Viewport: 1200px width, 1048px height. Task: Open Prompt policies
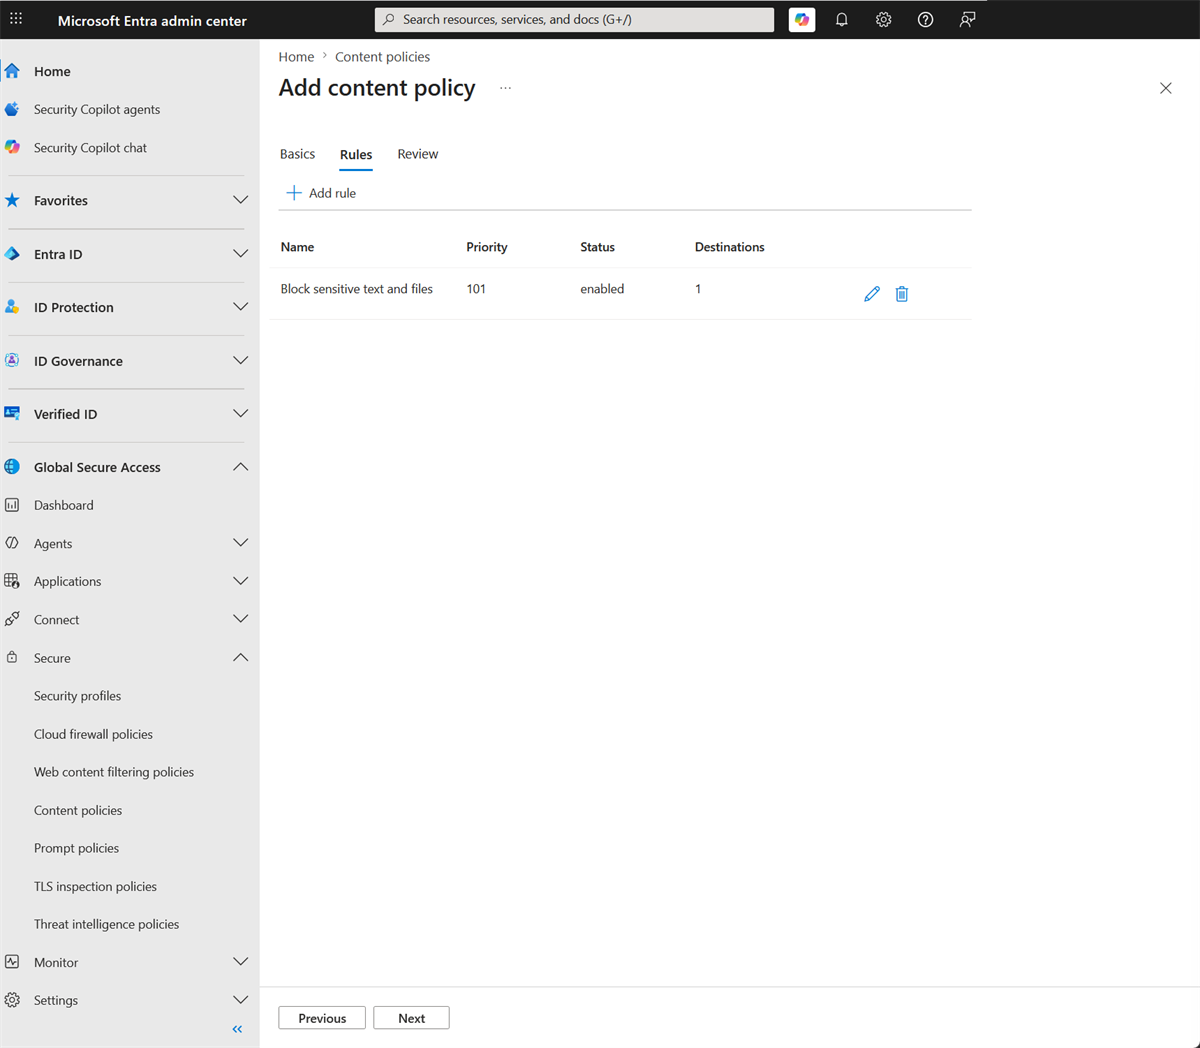(x=76, y=848)
